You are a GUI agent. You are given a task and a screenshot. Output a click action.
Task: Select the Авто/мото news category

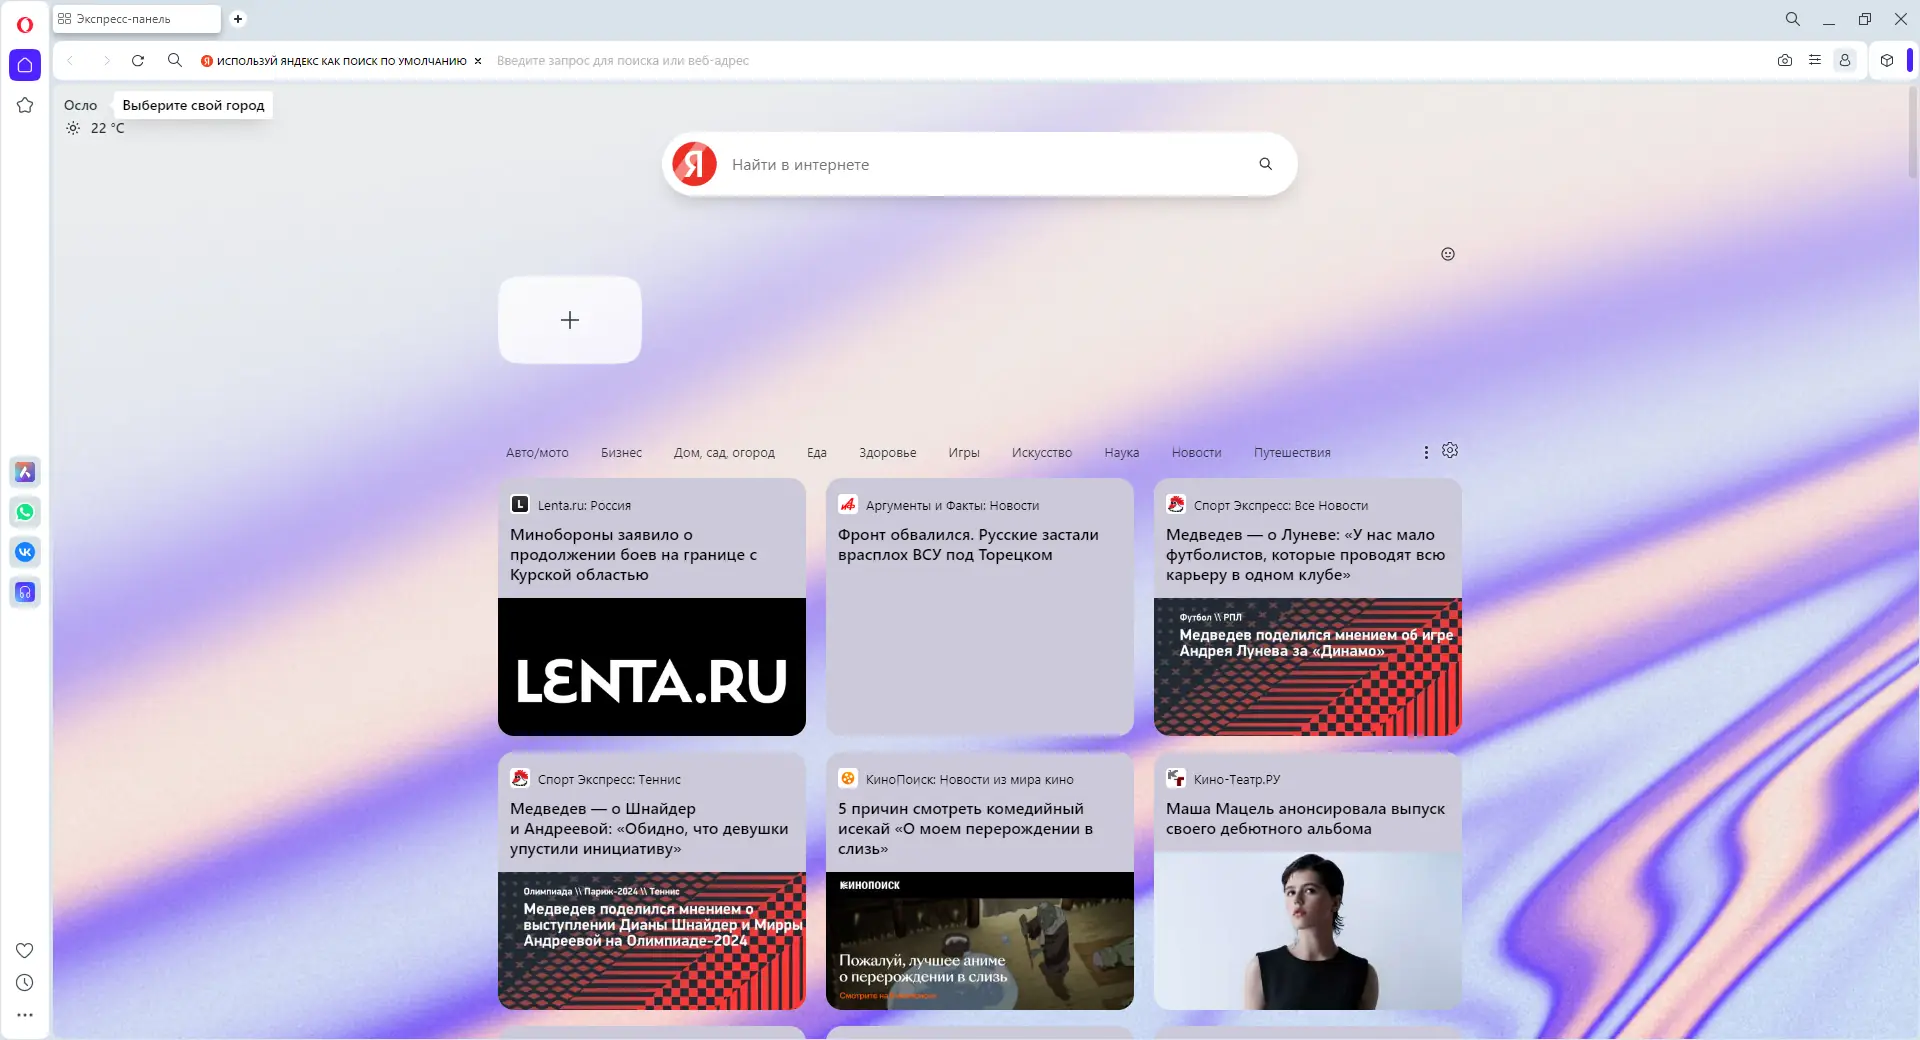point(537,453)
